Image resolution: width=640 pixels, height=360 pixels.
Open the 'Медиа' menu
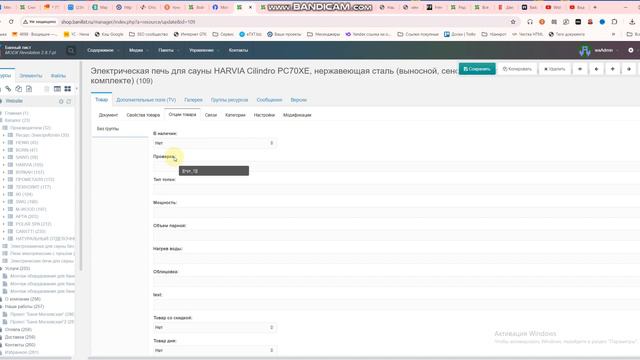pos(138,50)
